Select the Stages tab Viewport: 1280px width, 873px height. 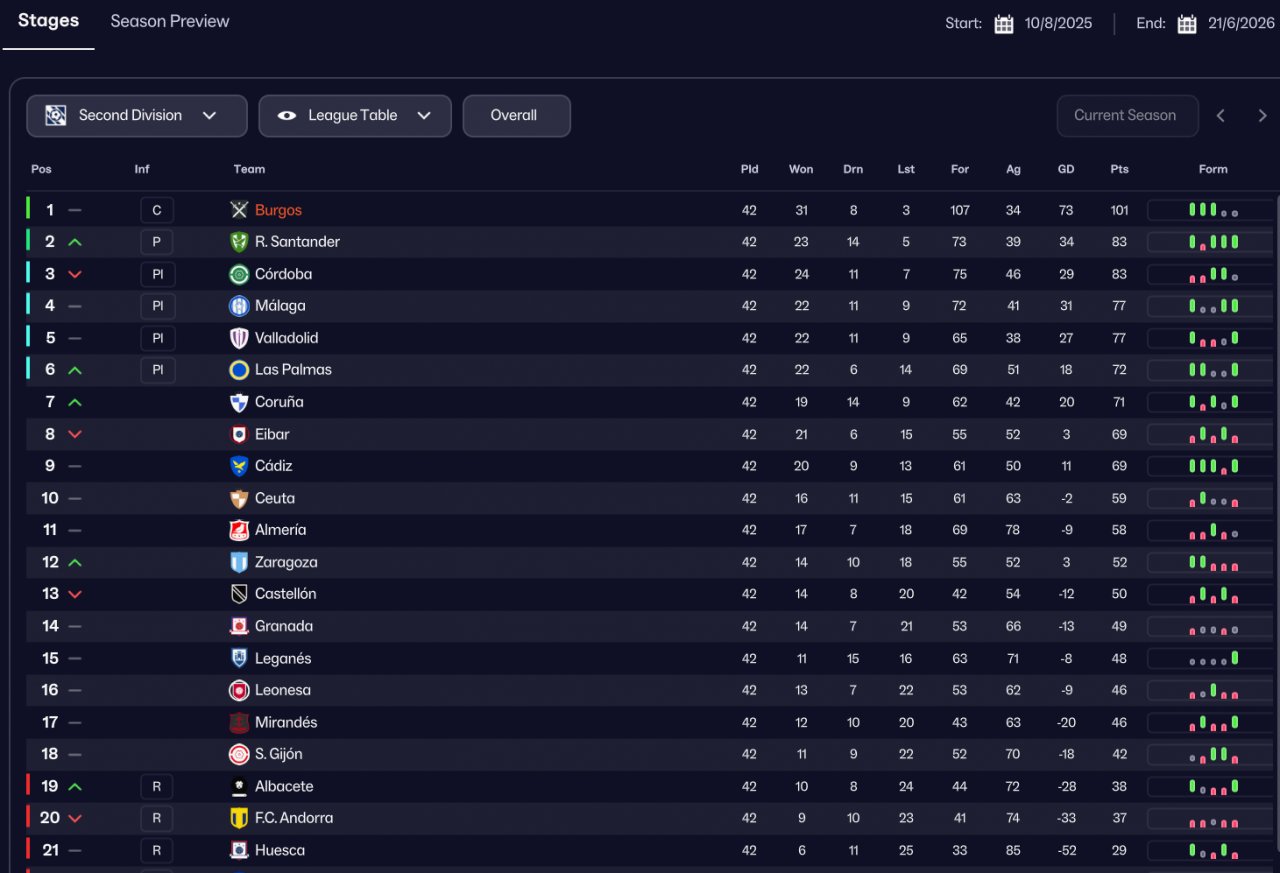click(x=48, y=21)
